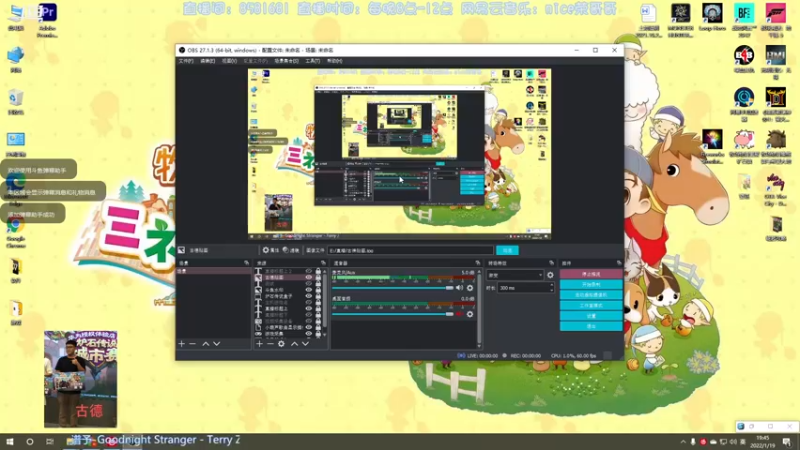Open Adobe Premiere Pro desktop icon
Screen dimensions: 800x450
point(47,20)
